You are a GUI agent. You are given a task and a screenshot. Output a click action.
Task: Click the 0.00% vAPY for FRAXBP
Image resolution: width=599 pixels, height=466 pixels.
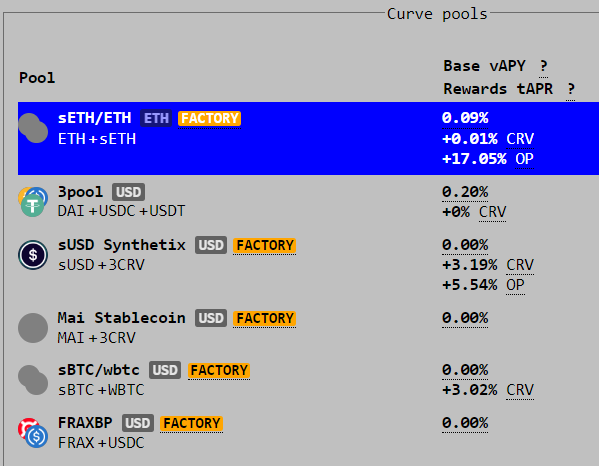point(465,423)
